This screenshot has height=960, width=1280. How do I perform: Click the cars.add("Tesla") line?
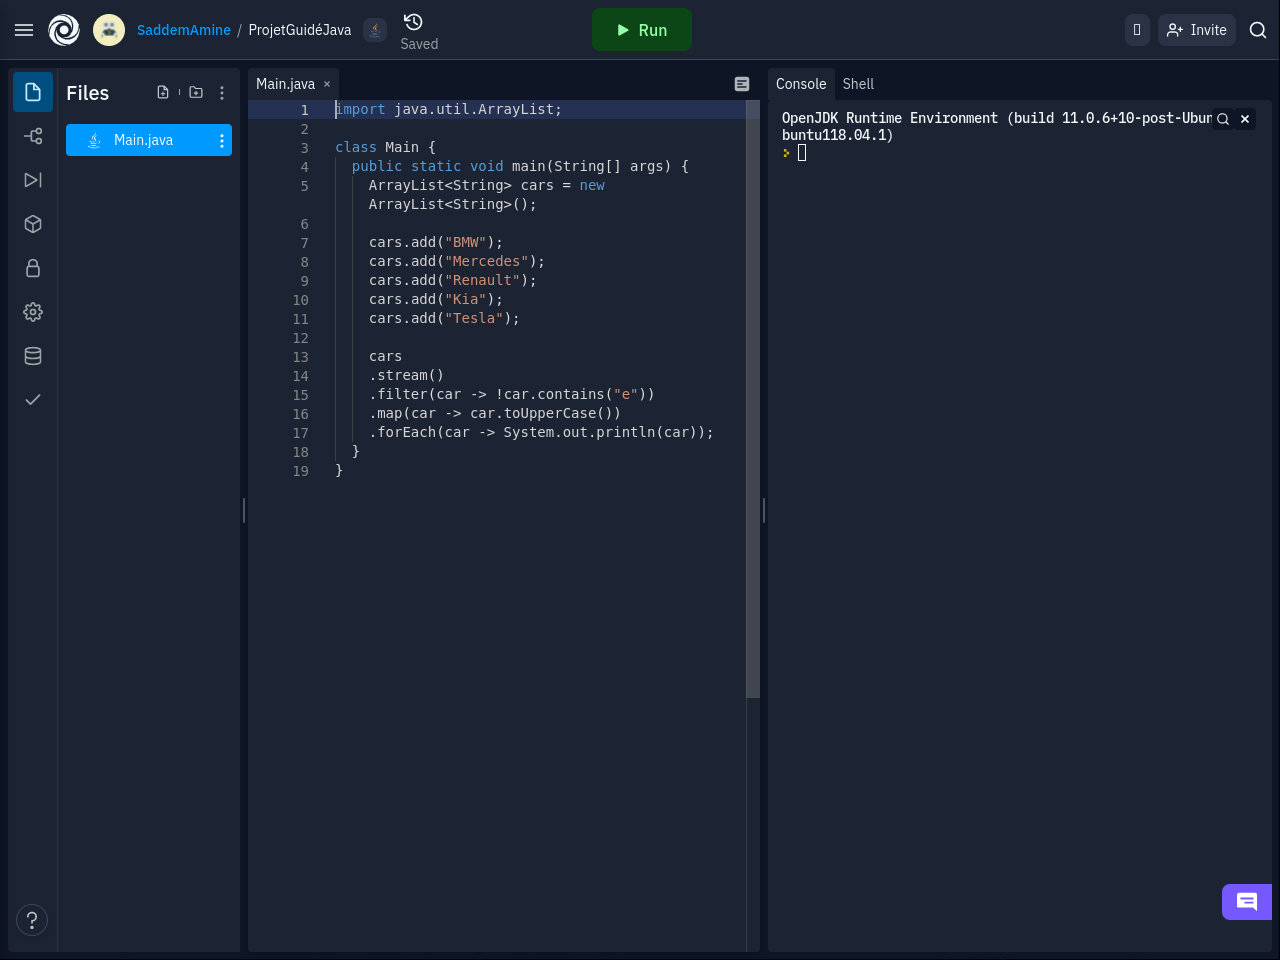click(x=444, y=318)
